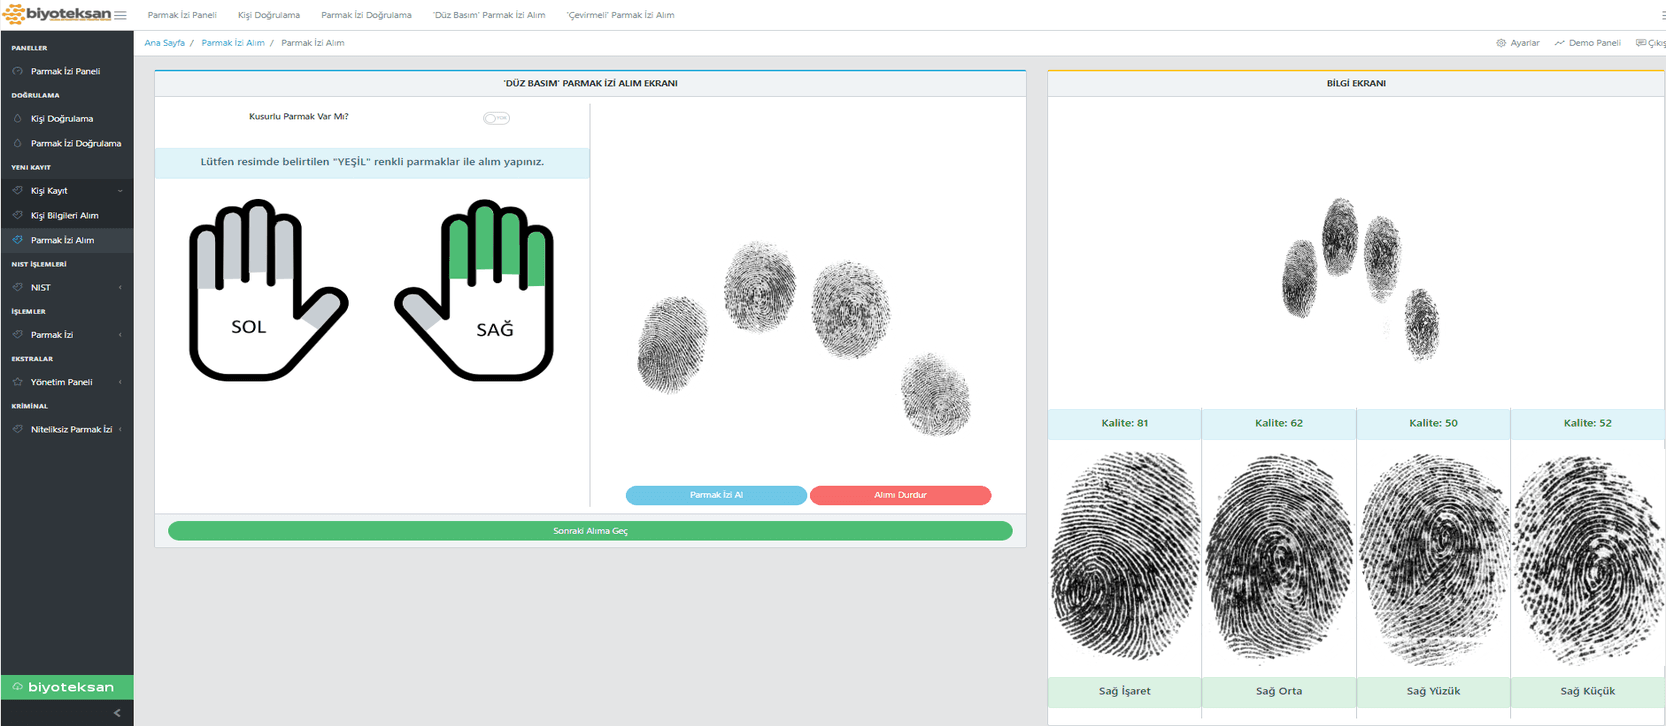Click the tag icon beside Kişi Kayıt
Image resolution: width=1666 pixels, height=726 pixels.
pyautogui.click(x=17, y=190)
